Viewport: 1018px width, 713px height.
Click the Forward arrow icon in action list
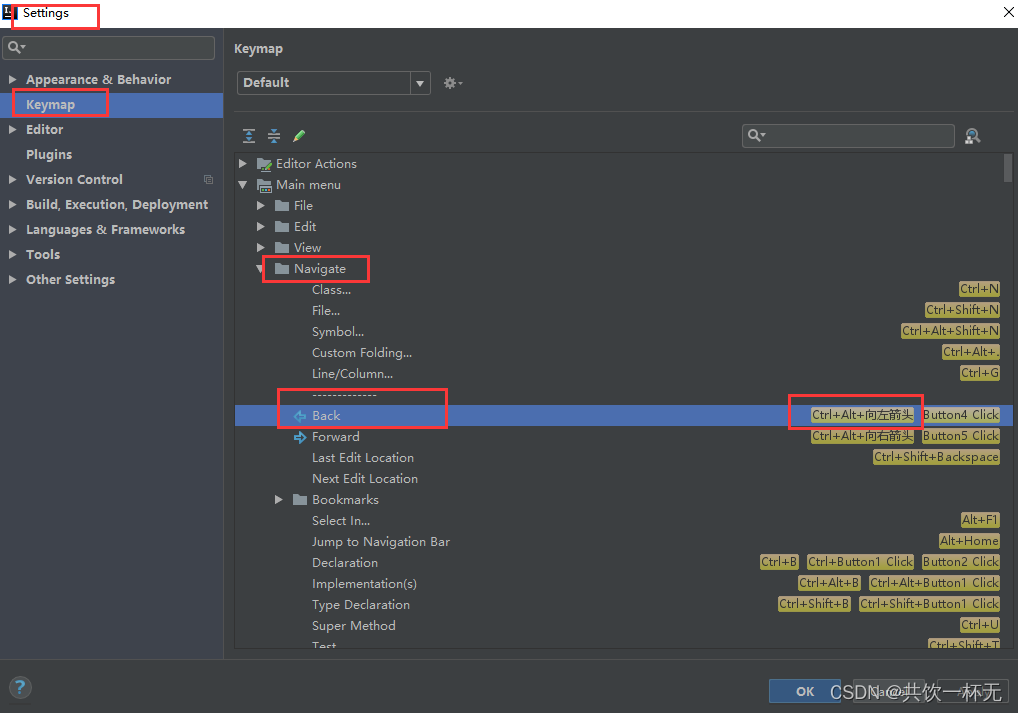[x=300, y=437]
